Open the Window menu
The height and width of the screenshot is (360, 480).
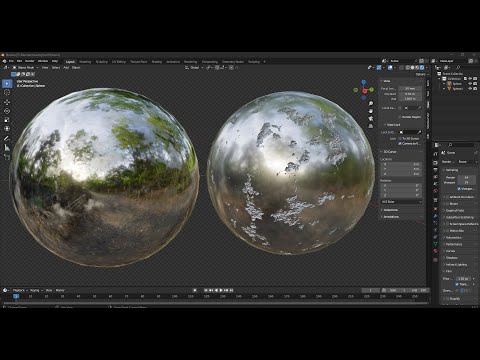[43, 61]
